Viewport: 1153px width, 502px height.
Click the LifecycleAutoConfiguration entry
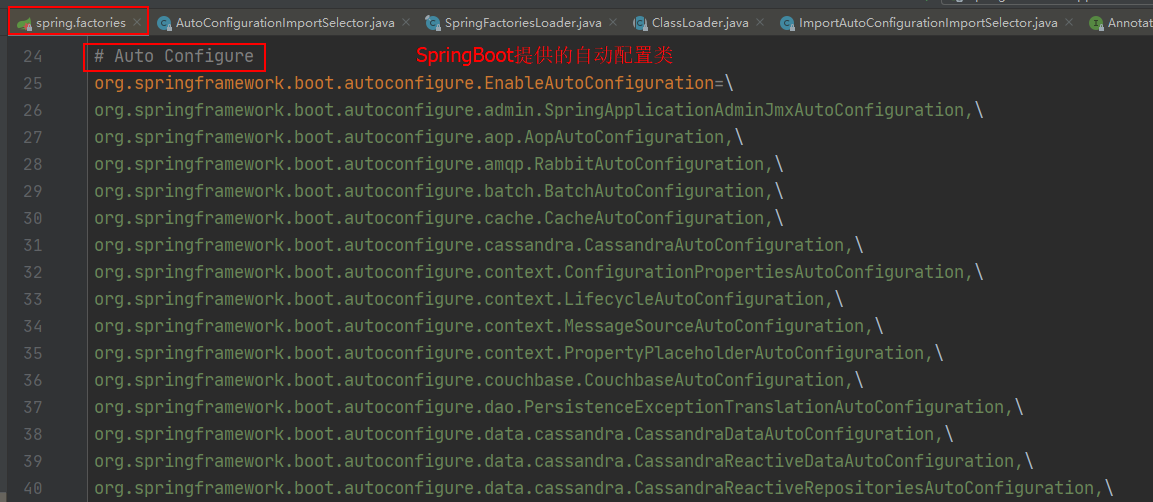tap(469, 299)
